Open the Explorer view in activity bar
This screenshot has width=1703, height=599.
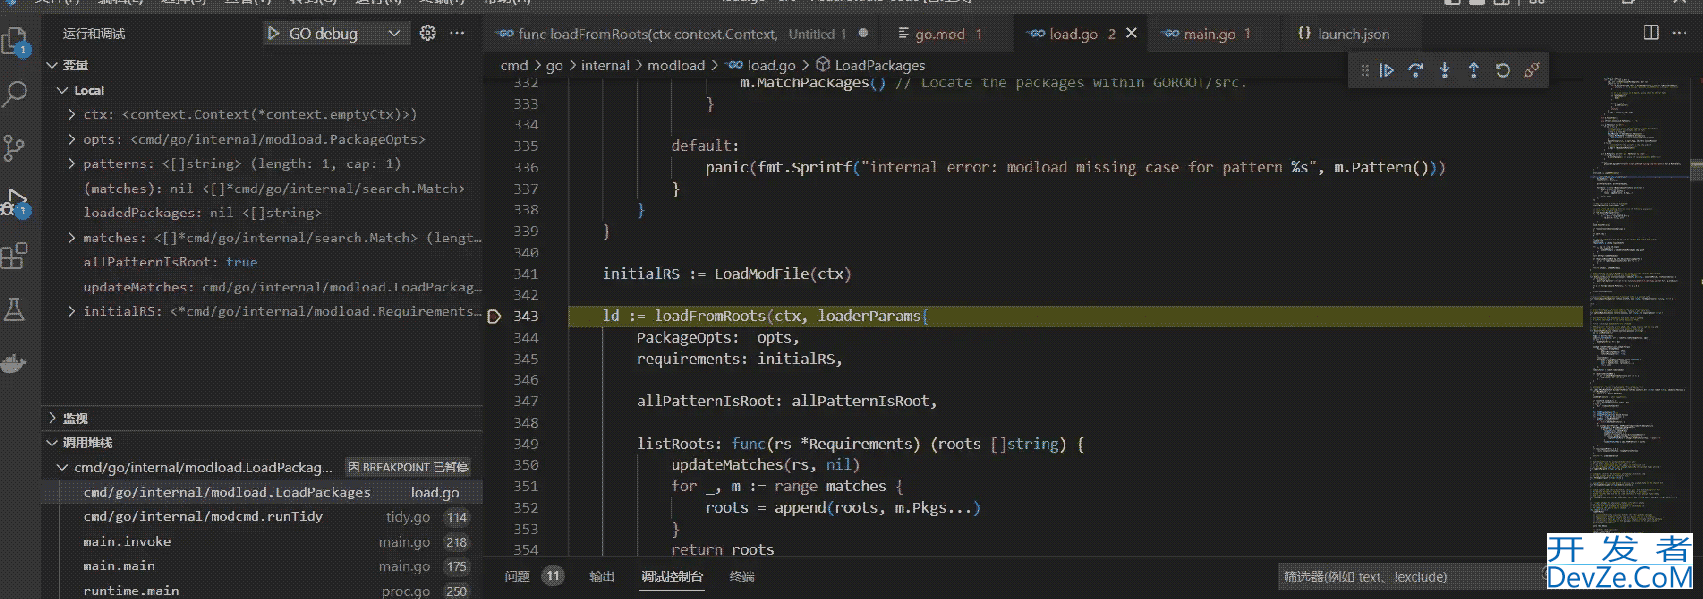(x=15, y=41)
